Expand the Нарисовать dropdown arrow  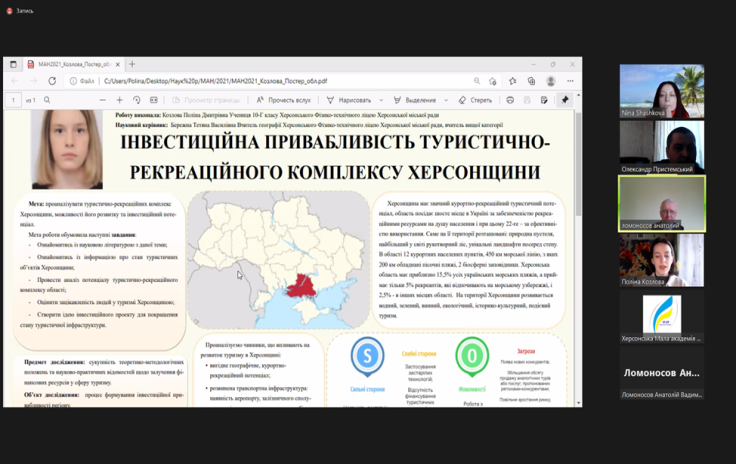pos(381,100)
